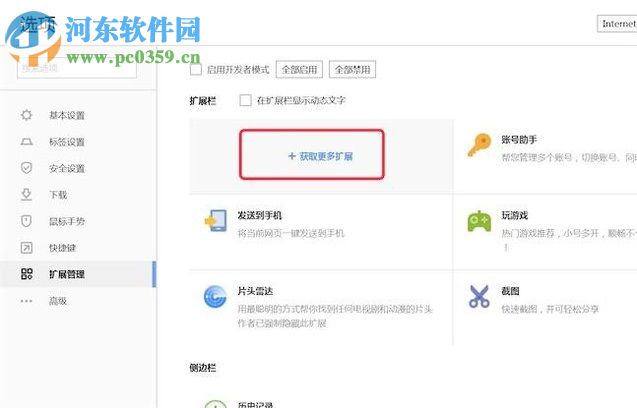Image resolution: width=637 pixels, height=408 pixels.
Task: Open the 基本设置 menu item
Action: pyautogui.click(x=78, y=115)
